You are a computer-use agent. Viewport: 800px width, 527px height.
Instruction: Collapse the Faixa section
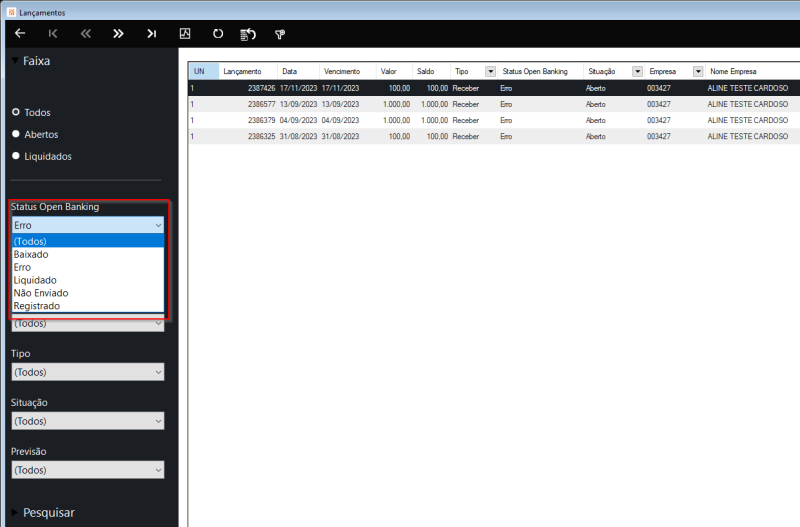click(15, 60)
